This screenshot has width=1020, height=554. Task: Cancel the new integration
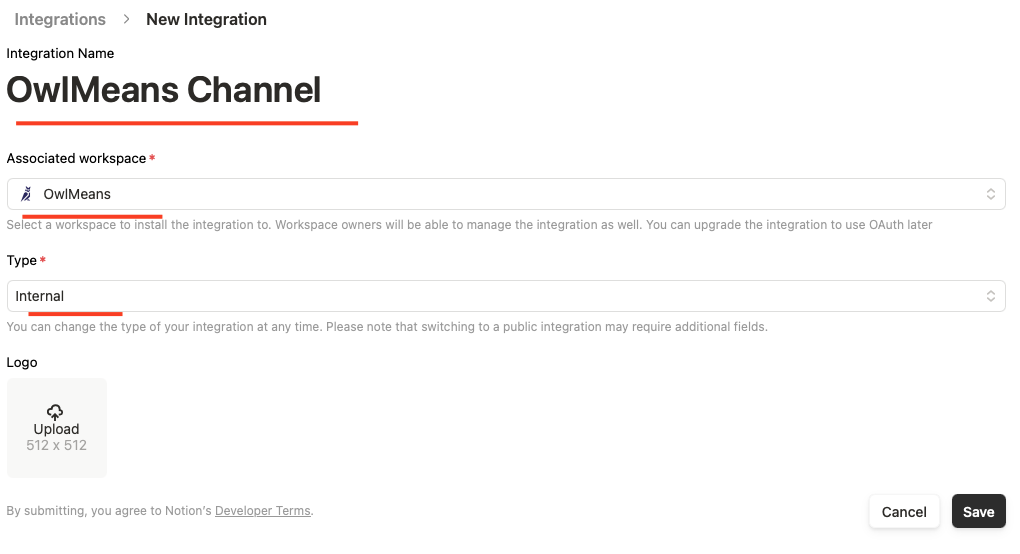click(904, 512)
